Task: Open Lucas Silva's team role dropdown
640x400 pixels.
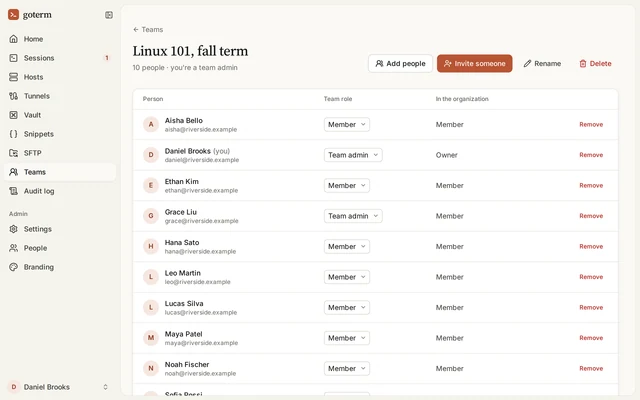Action: pyautogui.click(x=347, y=307)
